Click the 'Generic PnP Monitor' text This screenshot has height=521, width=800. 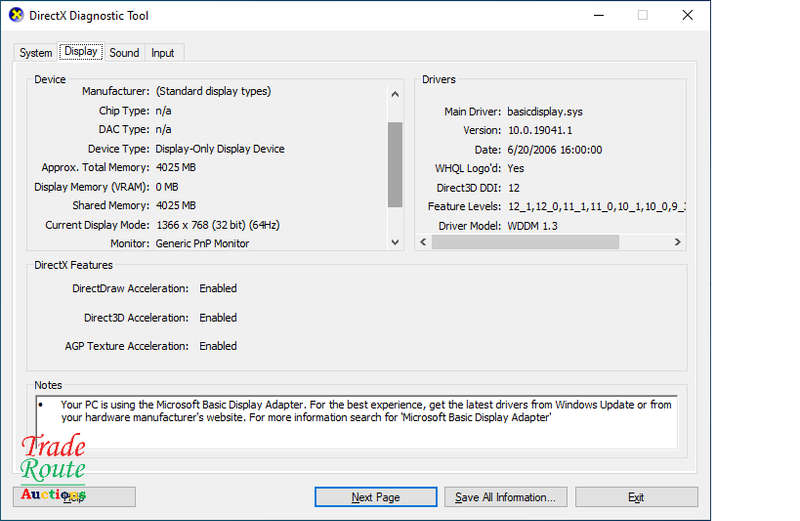(202, 244)
